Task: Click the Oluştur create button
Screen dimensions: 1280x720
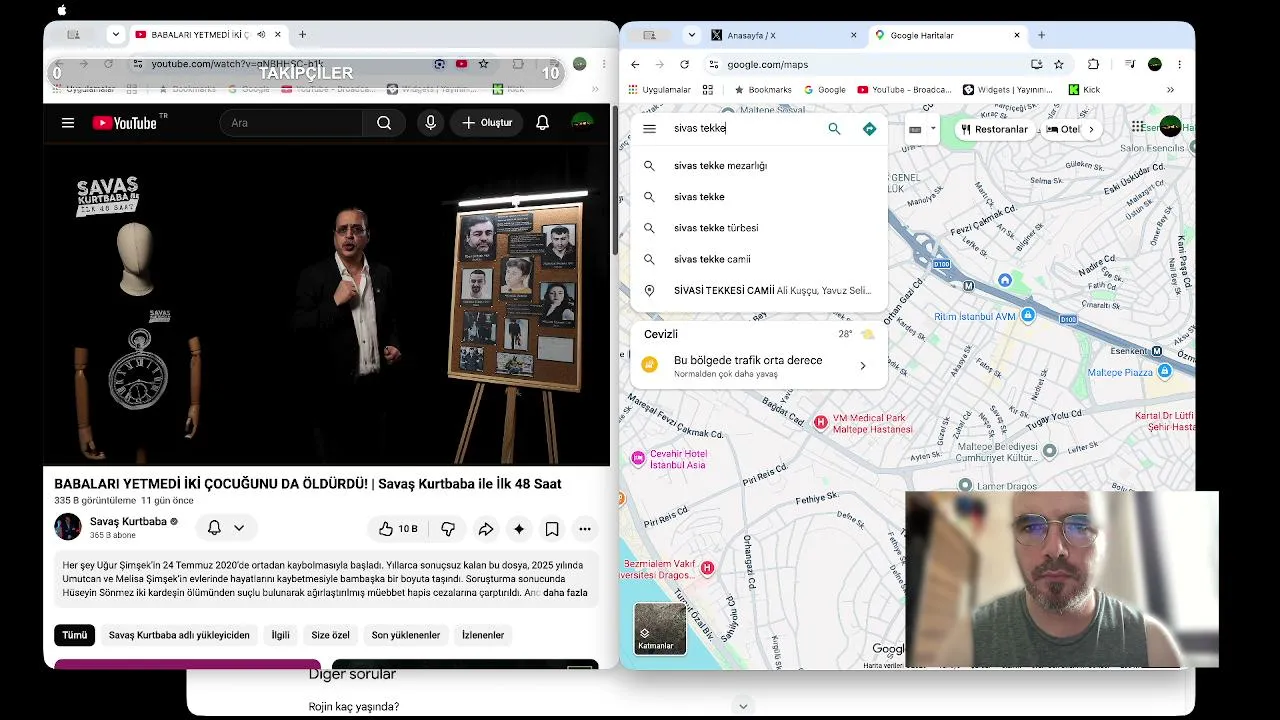Action: click(x=487, y=123)
